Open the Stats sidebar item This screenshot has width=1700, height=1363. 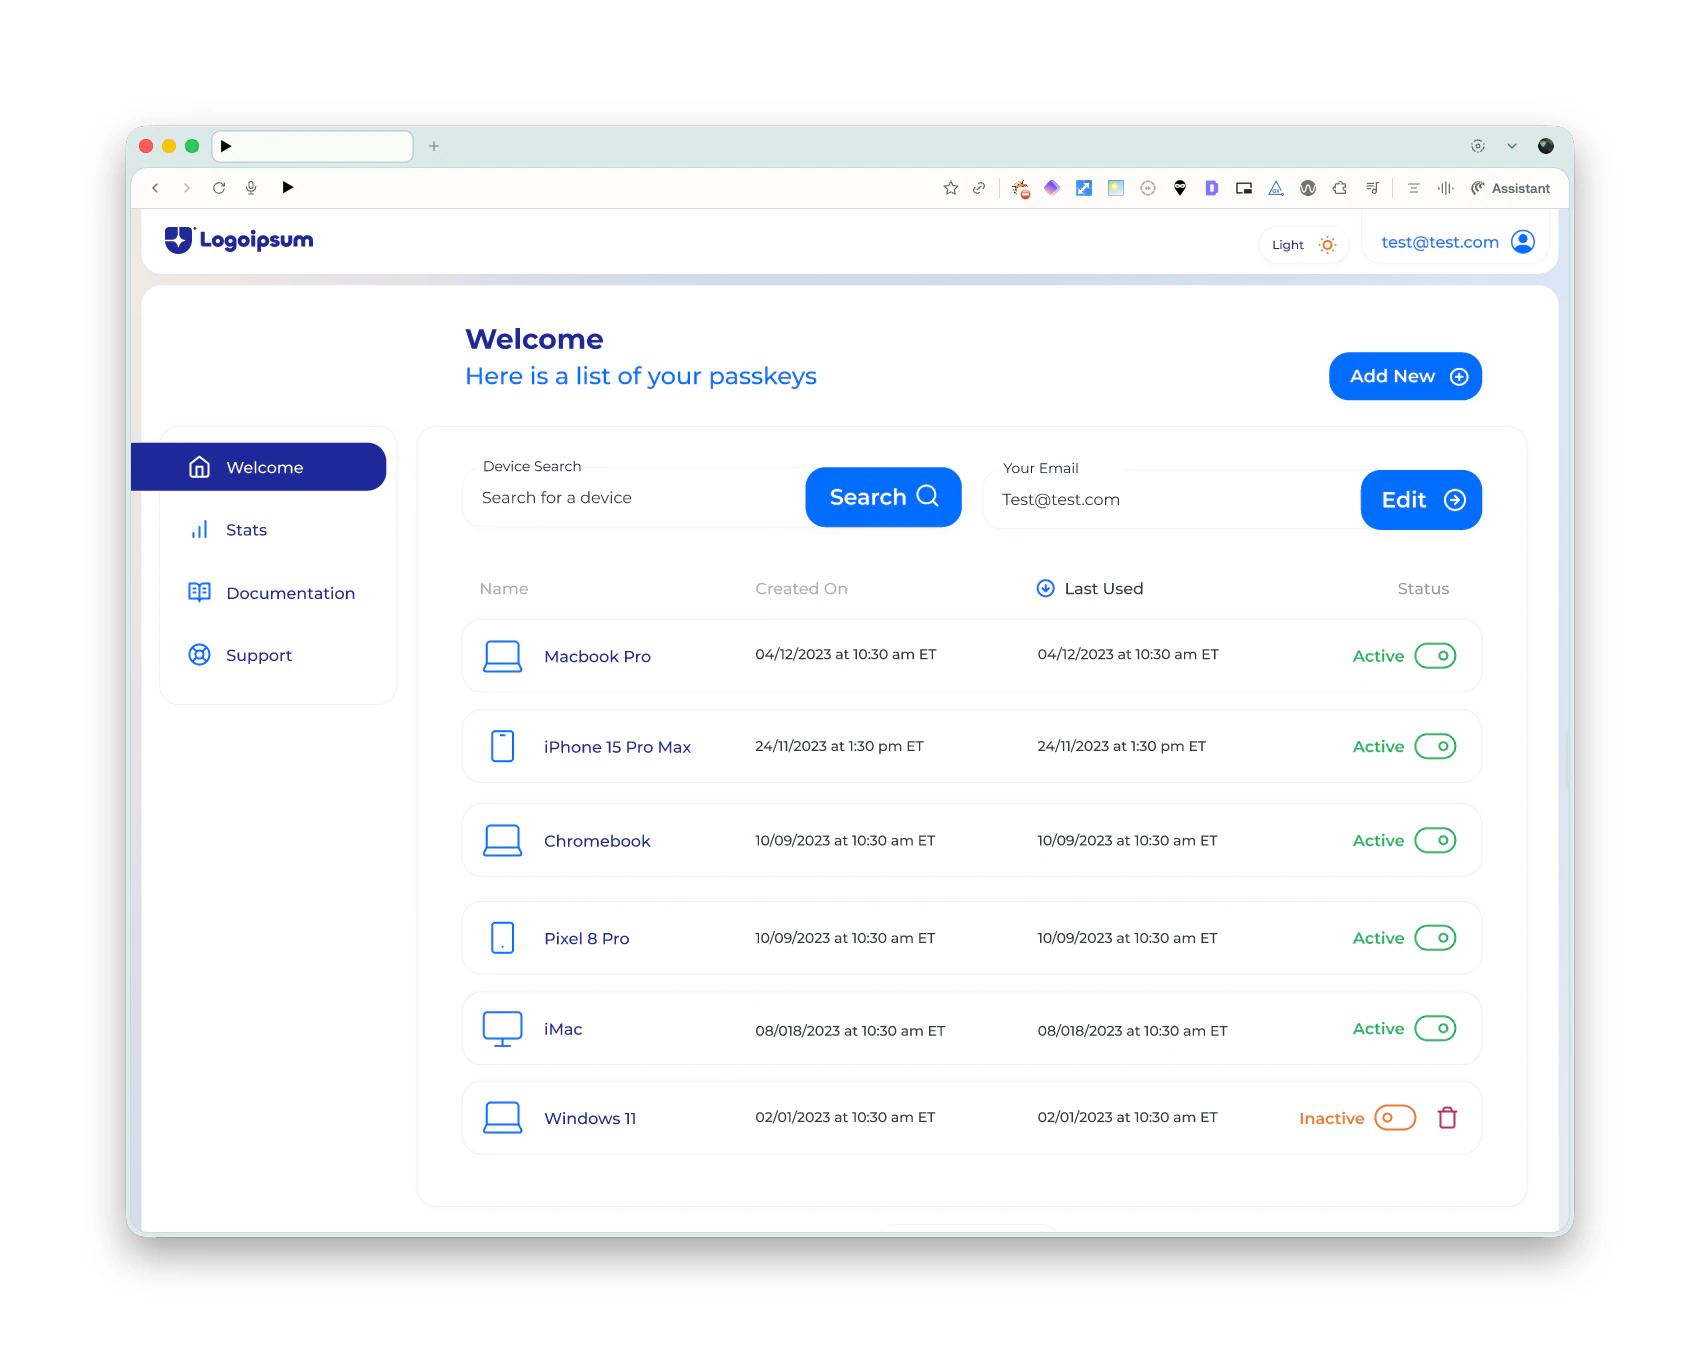point(228,530)
